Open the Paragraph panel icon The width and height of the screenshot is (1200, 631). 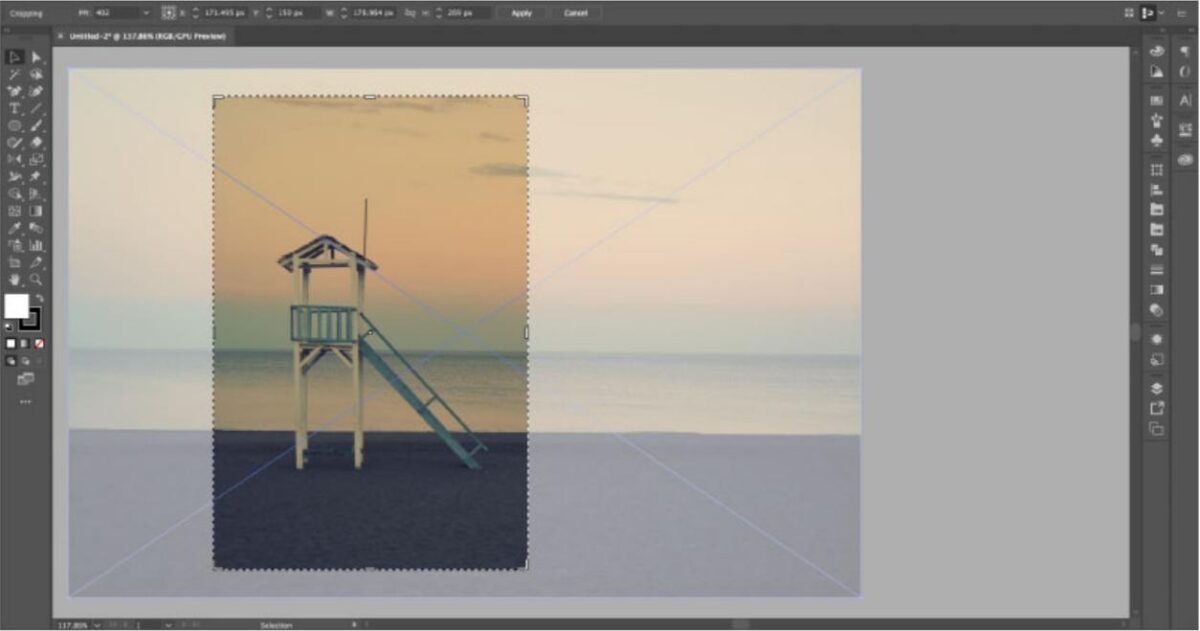tap(1186, 50)
